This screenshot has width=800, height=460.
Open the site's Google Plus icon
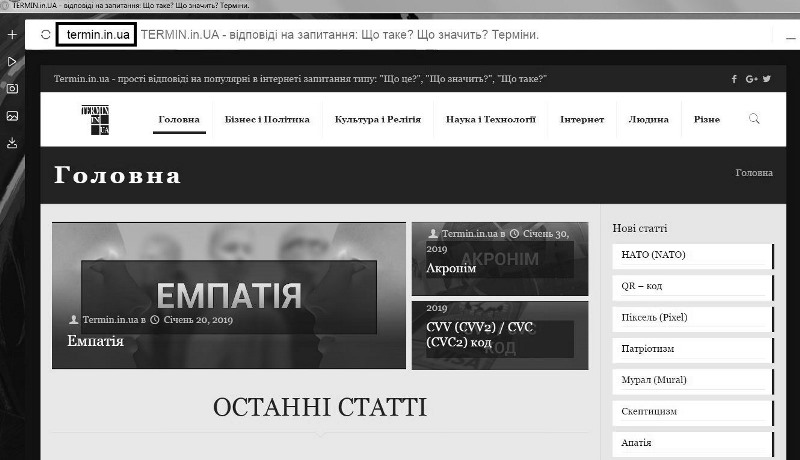point(751,79)
